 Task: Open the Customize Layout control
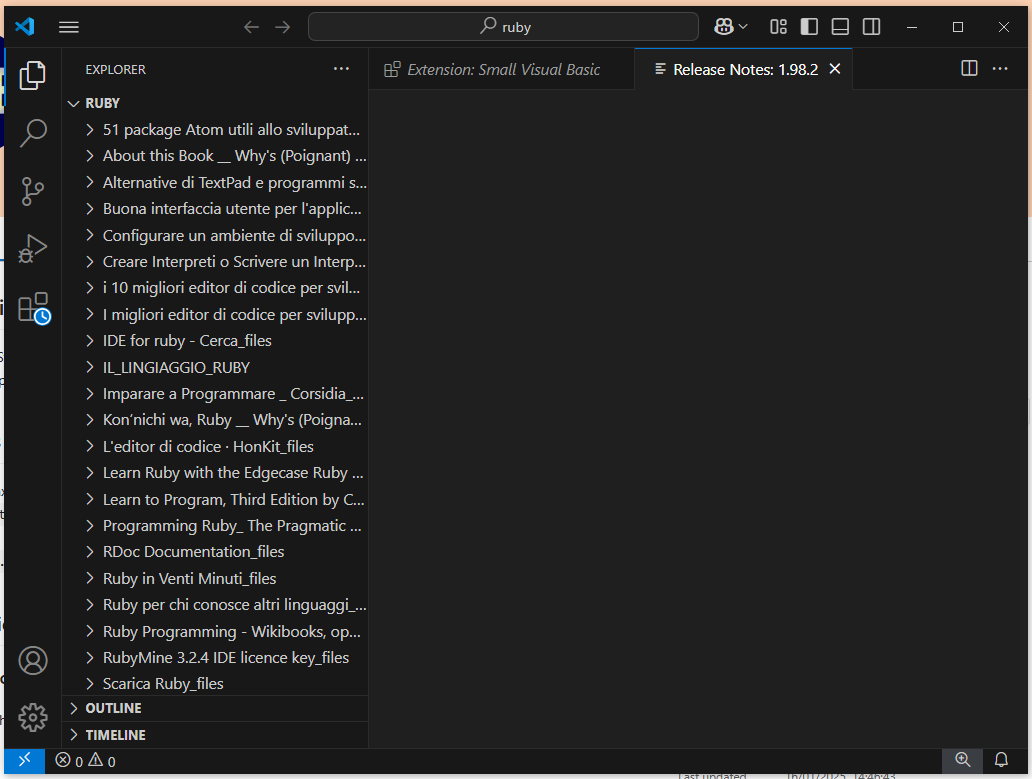point(779,26)
